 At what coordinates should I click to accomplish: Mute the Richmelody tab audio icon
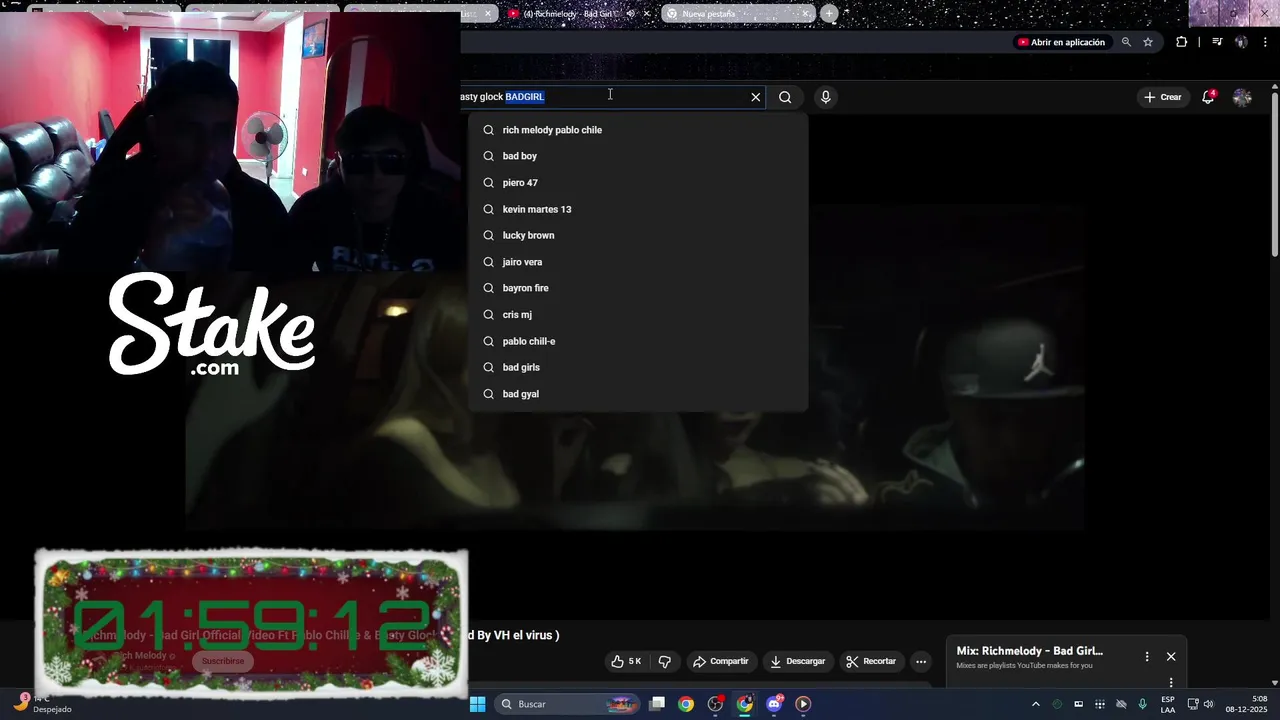pos(630,14)
